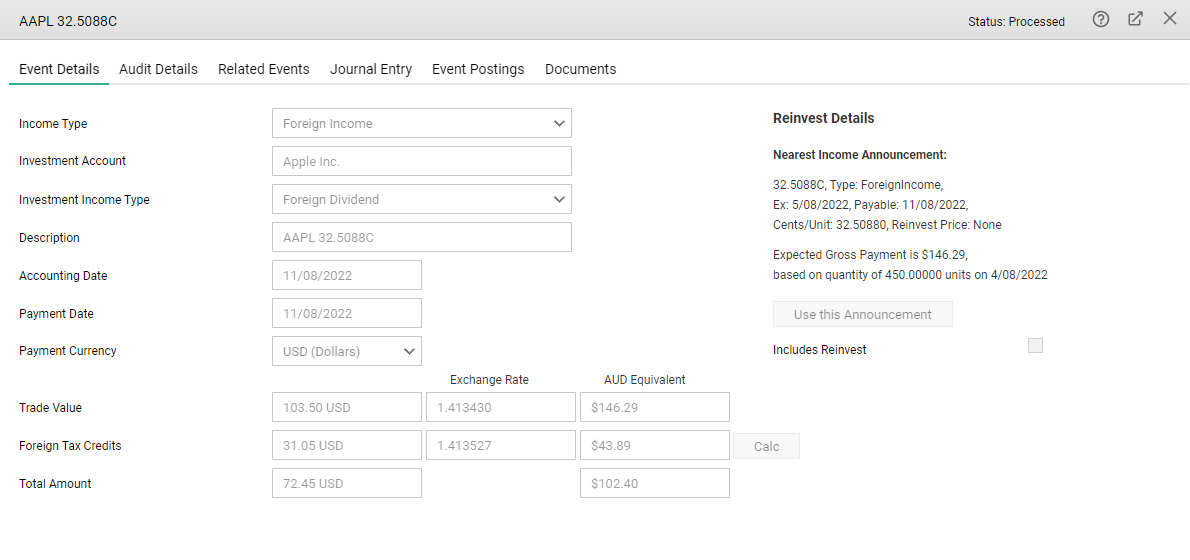Click the AUD Equivalent column header
This screenshot has width=1190, height=560.
point(644,379)
